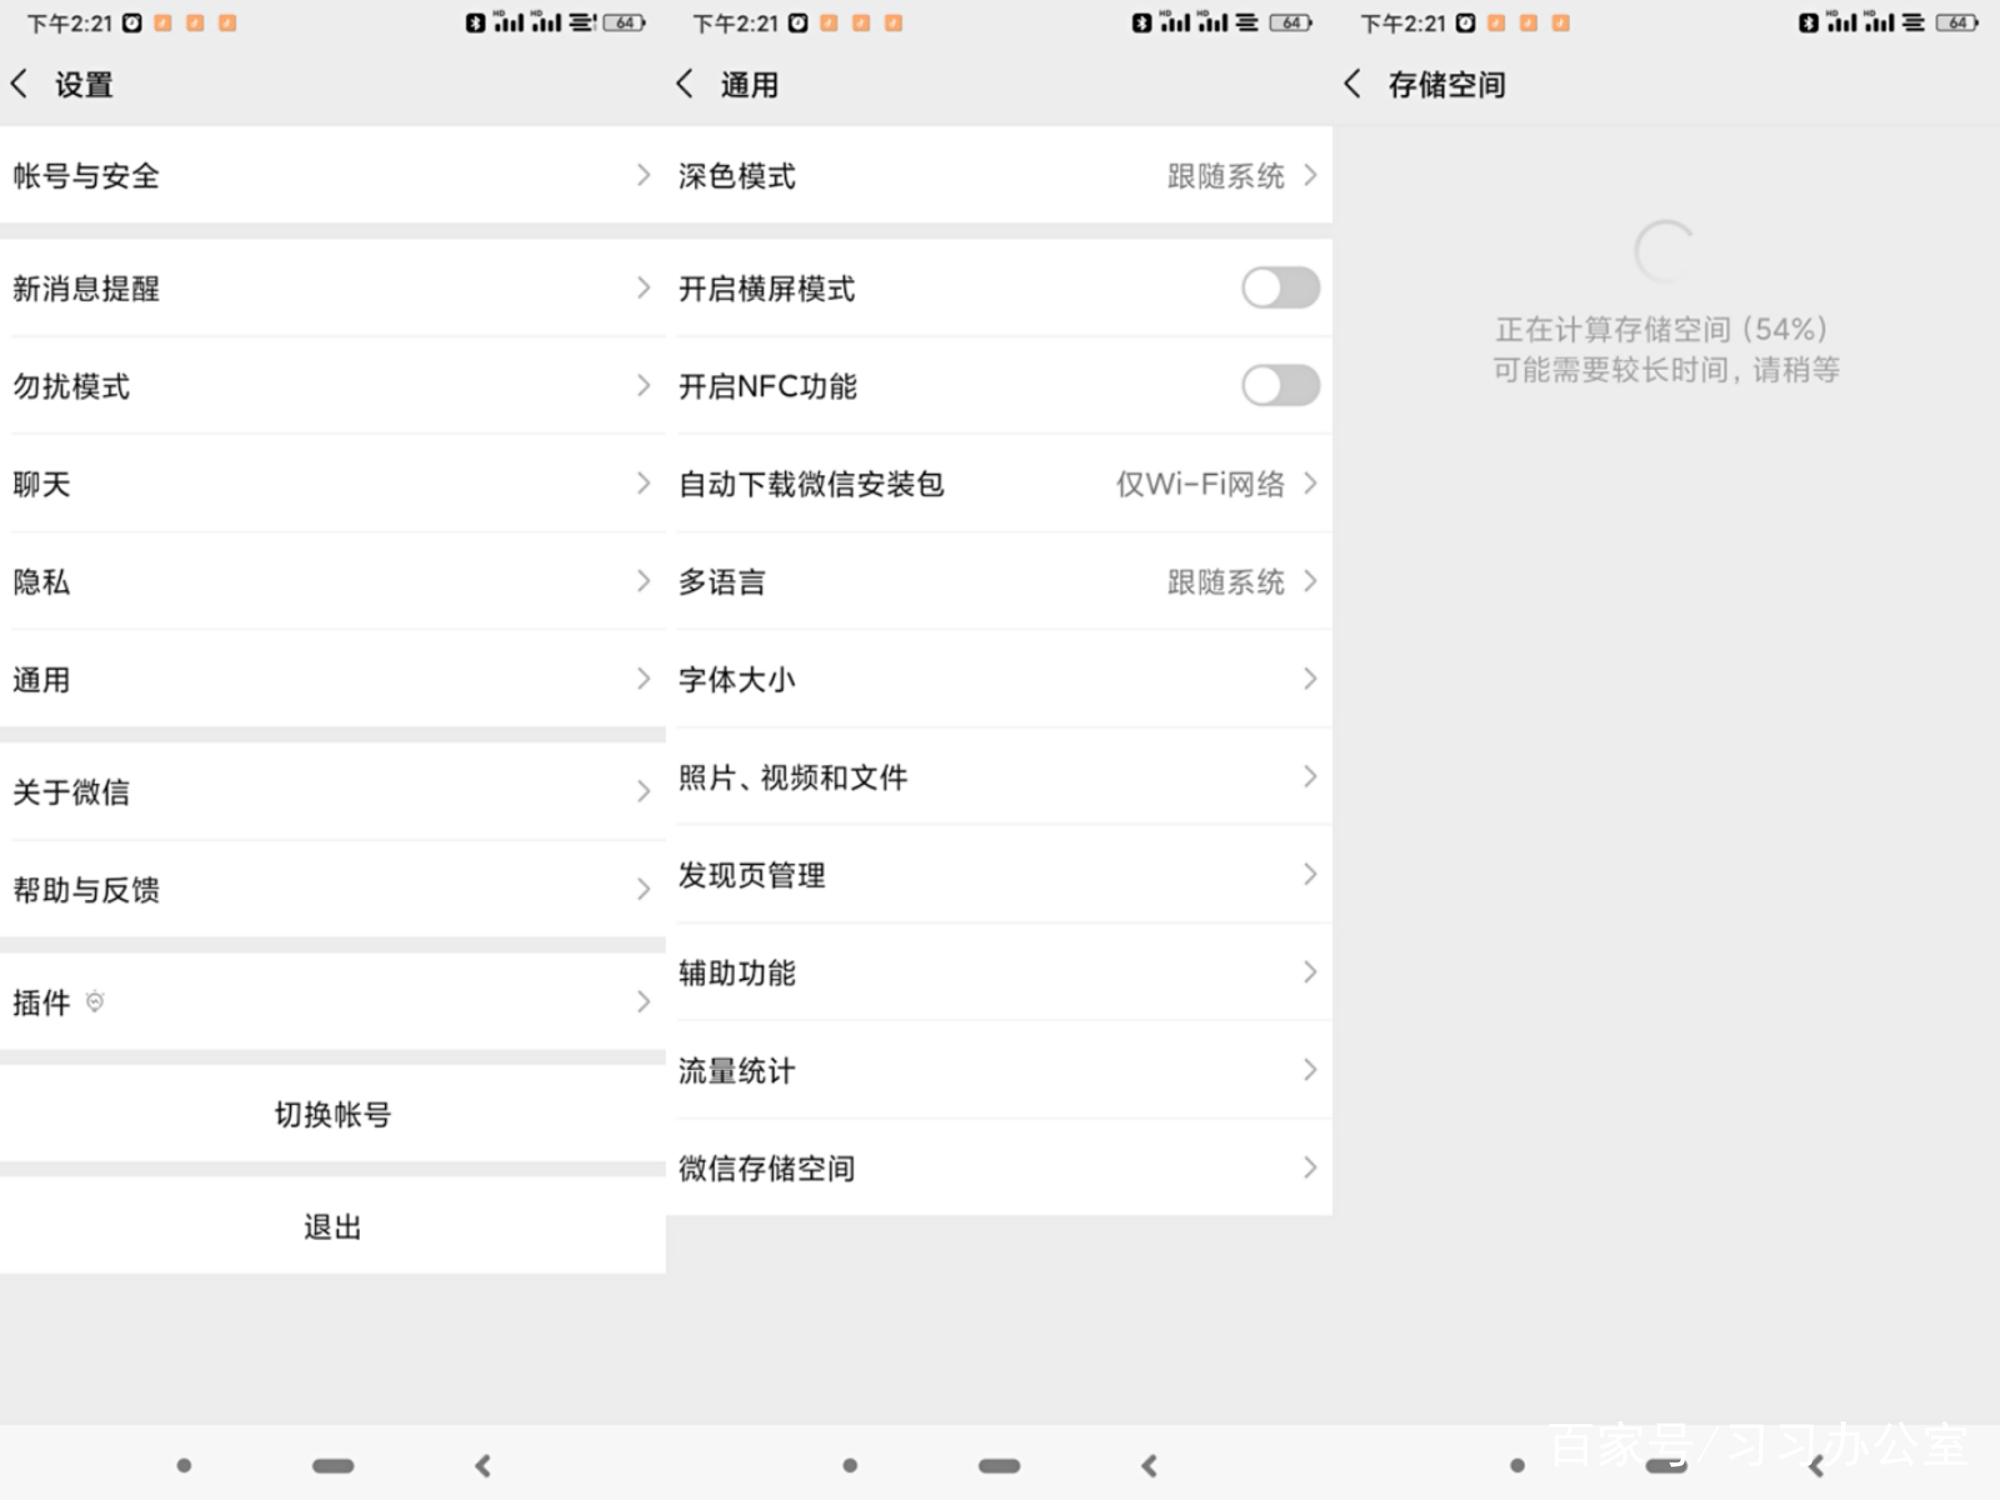
Task: Open the 多语言 language selector
Action: (x=1000, y=581)
